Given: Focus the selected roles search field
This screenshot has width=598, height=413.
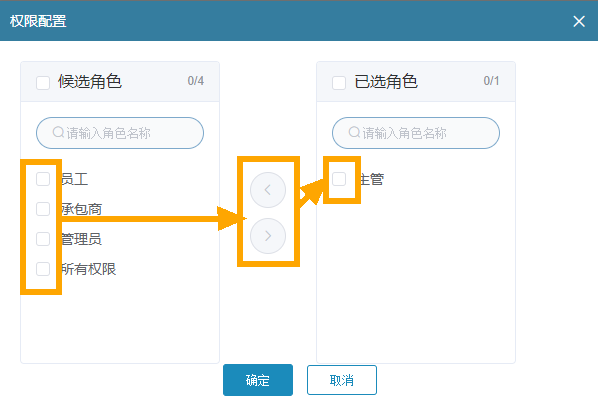Looking at the screenshot, I should coord(416,133).
